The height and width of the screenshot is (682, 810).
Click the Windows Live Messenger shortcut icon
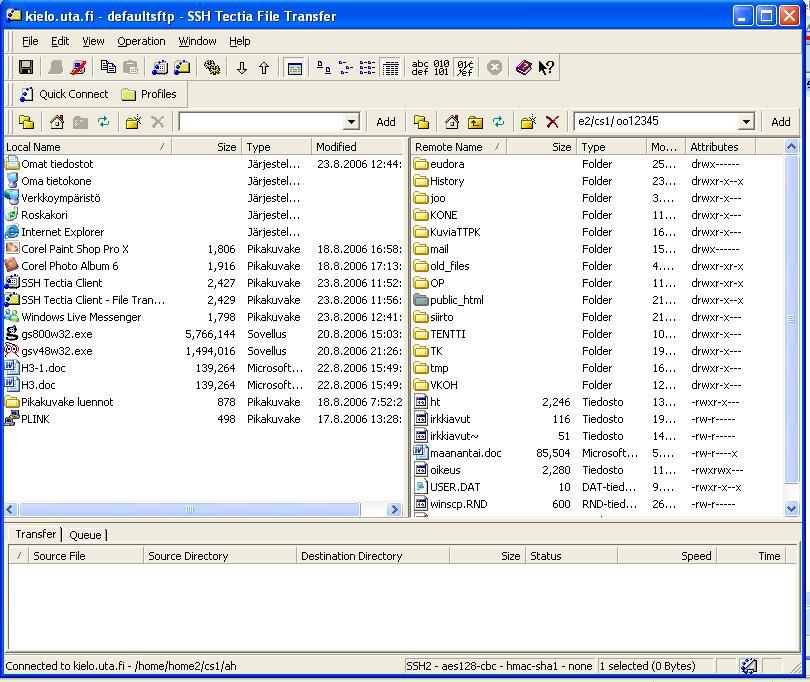(x=11, y=316)
